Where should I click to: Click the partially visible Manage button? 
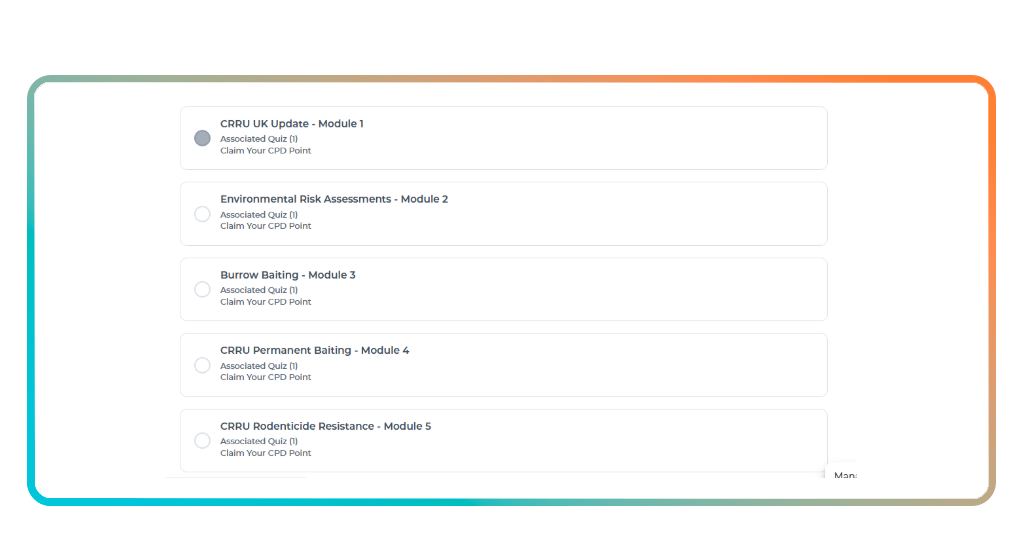843,476
